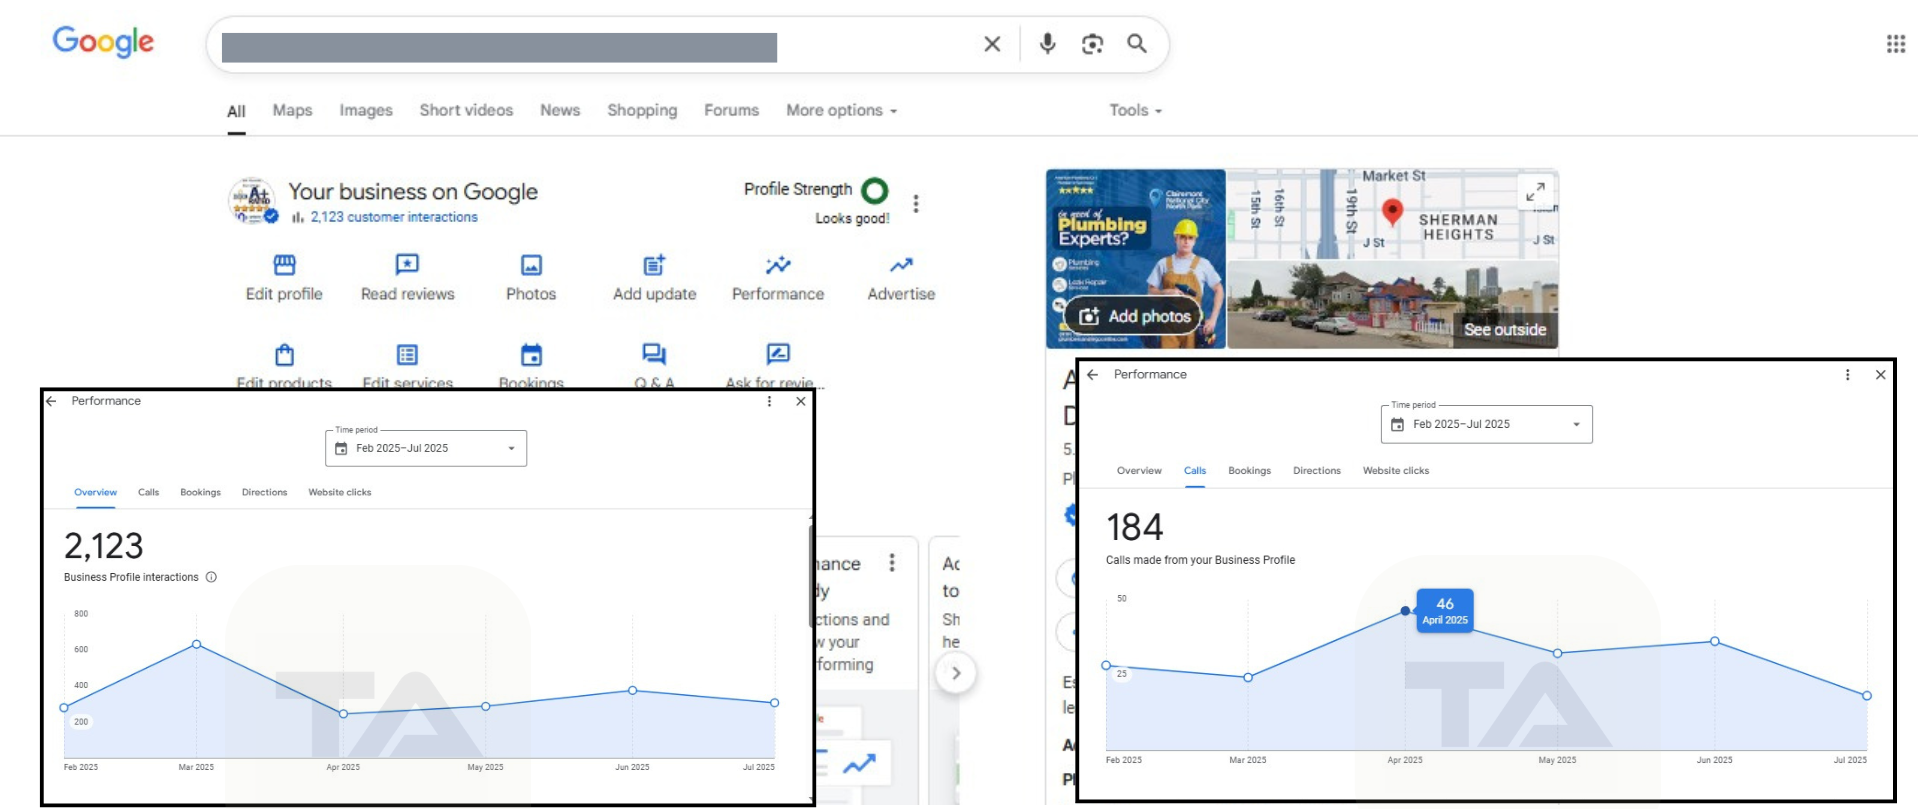This screenshot has height=809, width=1918.
Task: Select Directions tab in the Overview panel
Action: [264, 493]
